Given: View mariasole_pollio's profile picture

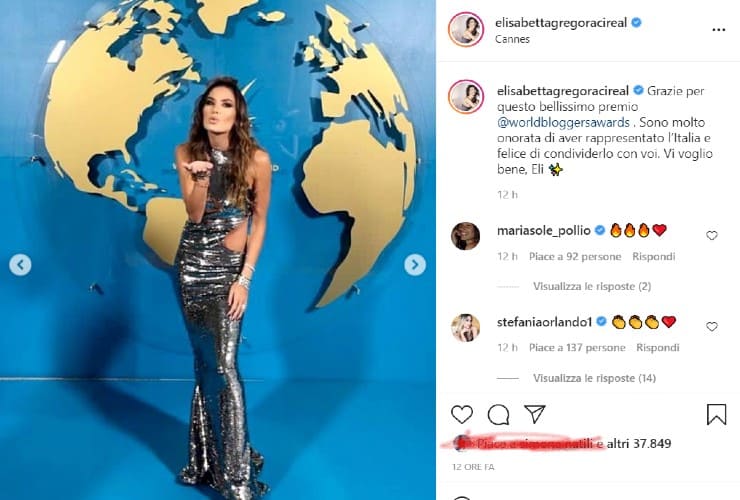Looking at the screenshot, I should (x=465, y=236).
